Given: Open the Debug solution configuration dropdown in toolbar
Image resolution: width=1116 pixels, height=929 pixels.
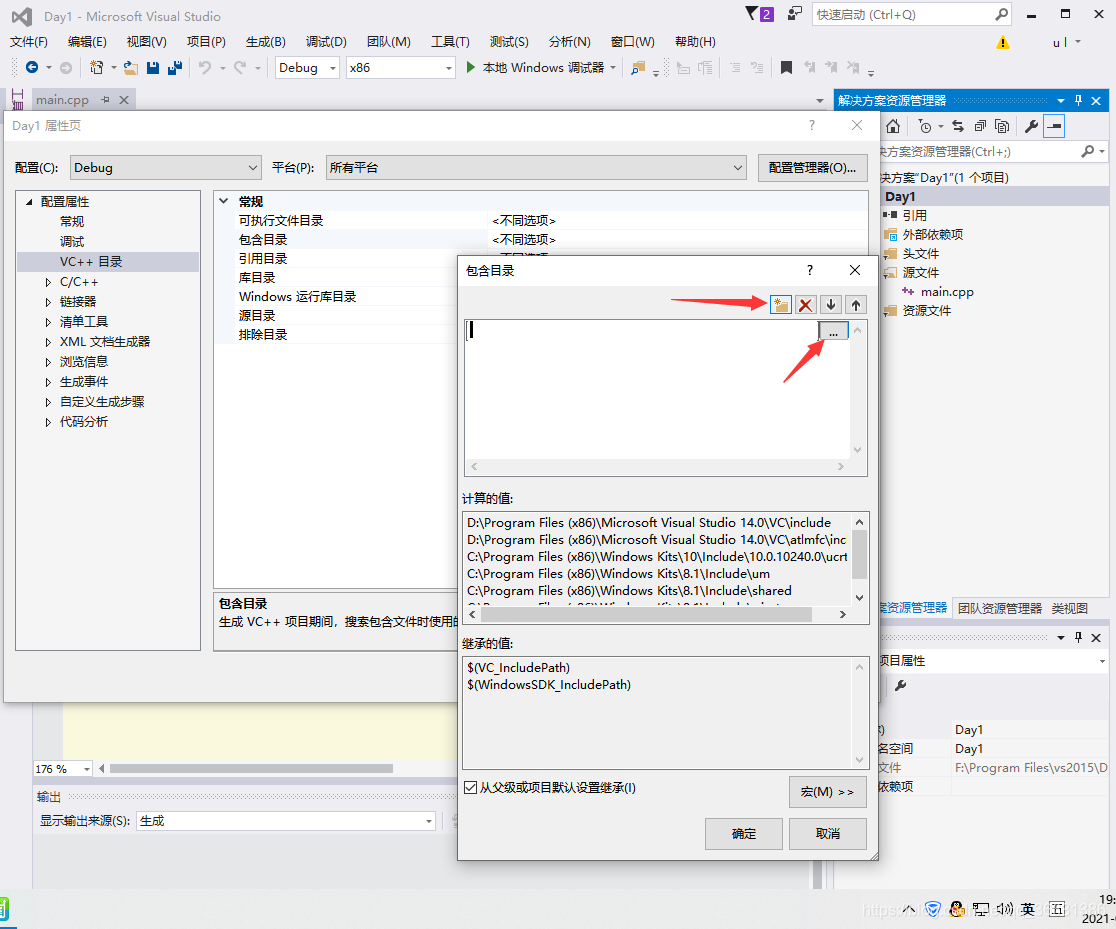Looking at the screenshot, I should pyautogui.click(x=307, y=68).
